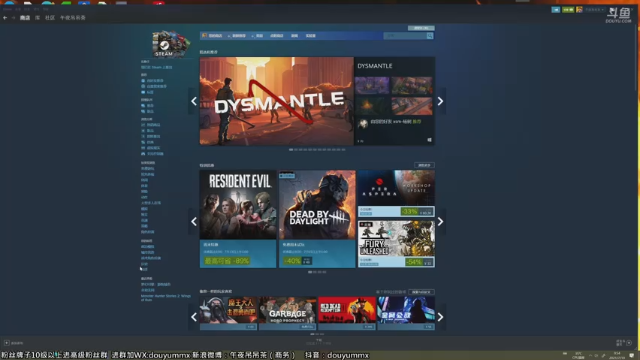
Task: Click the add game plus icon at bottom left
Action: (7, 343)
